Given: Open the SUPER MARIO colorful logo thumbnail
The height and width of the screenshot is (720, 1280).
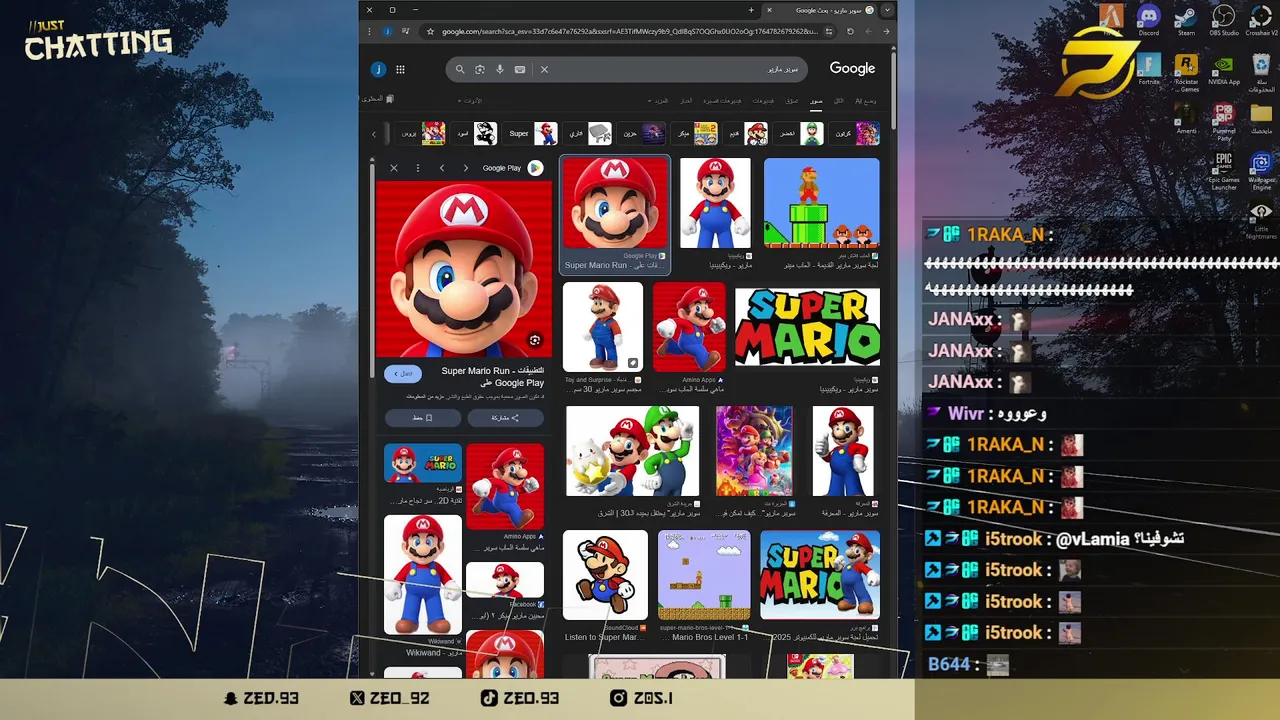Looking at the screenshot, I should [807, 328].
